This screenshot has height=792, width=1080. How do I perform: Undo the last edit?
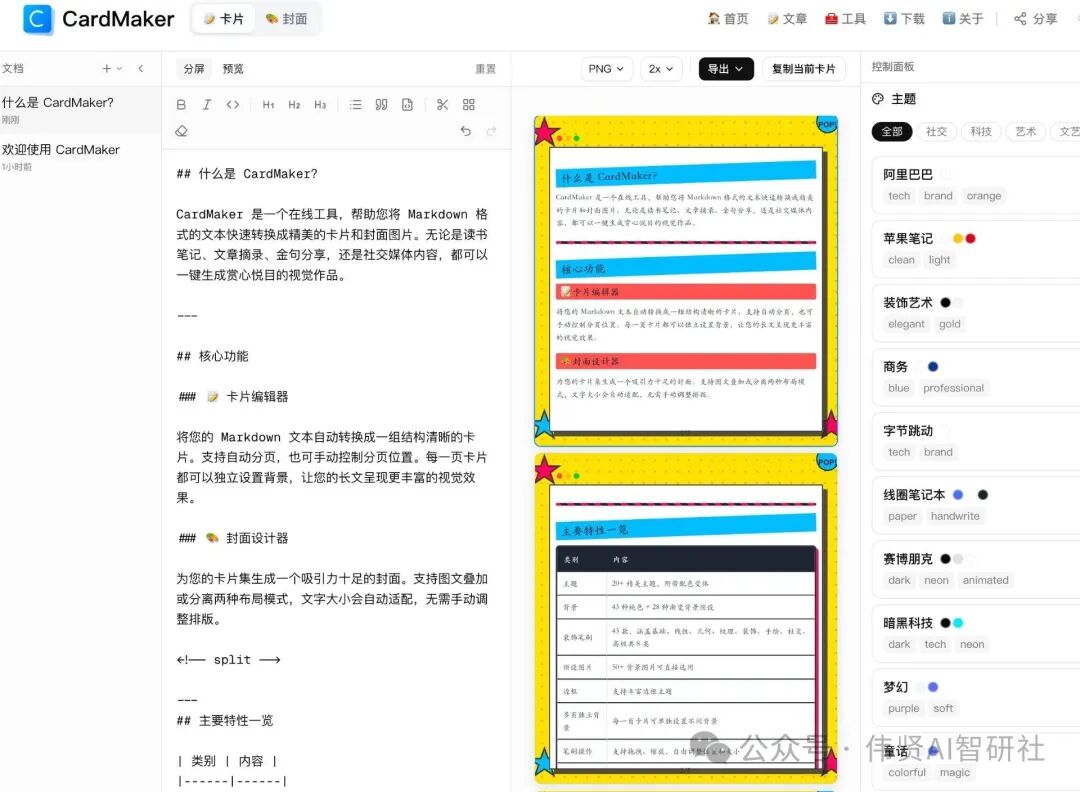coord(466,131)
